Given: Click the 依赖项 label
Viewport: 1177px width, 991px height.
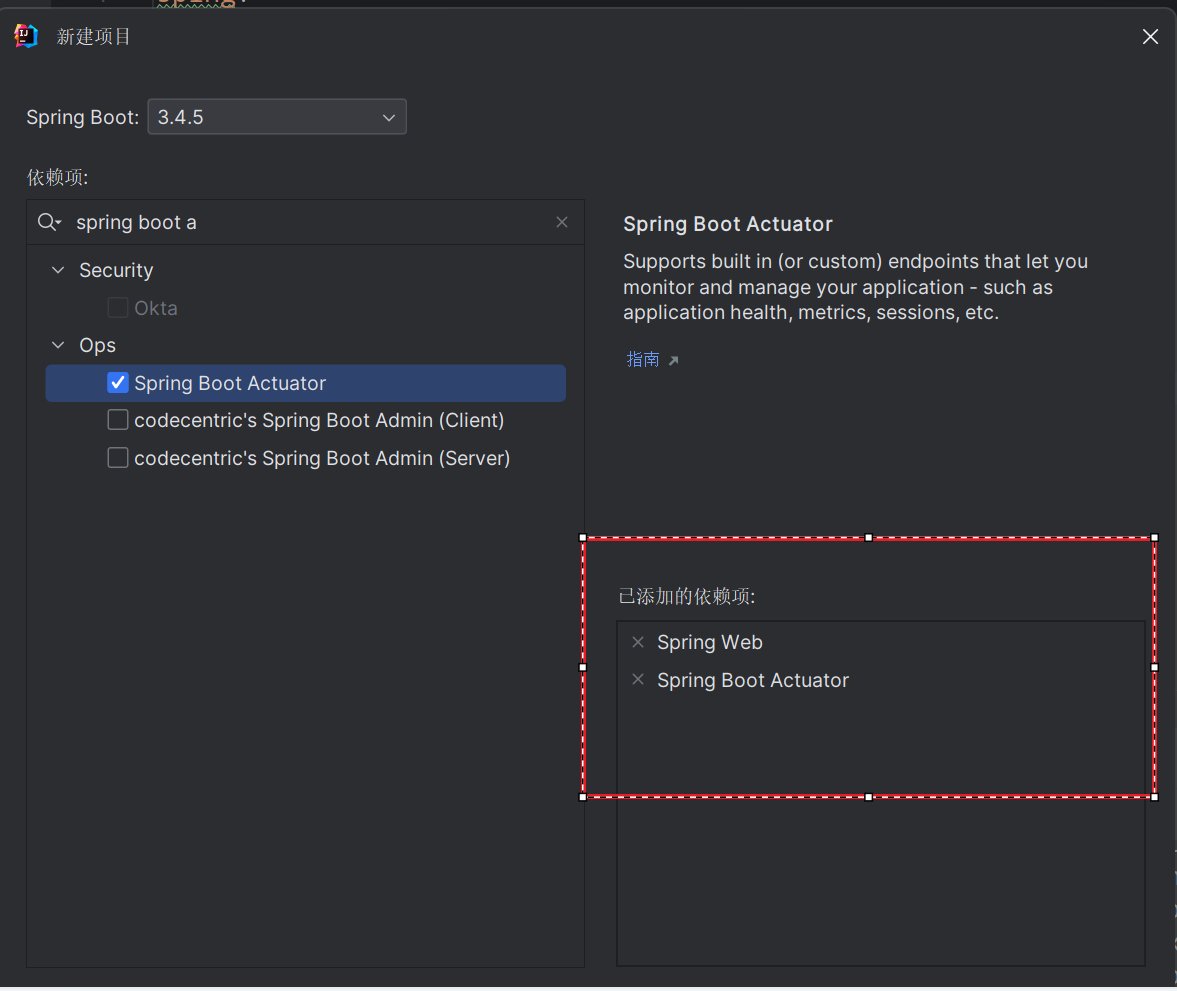Looking at the screenshot, I should [58, 177].
